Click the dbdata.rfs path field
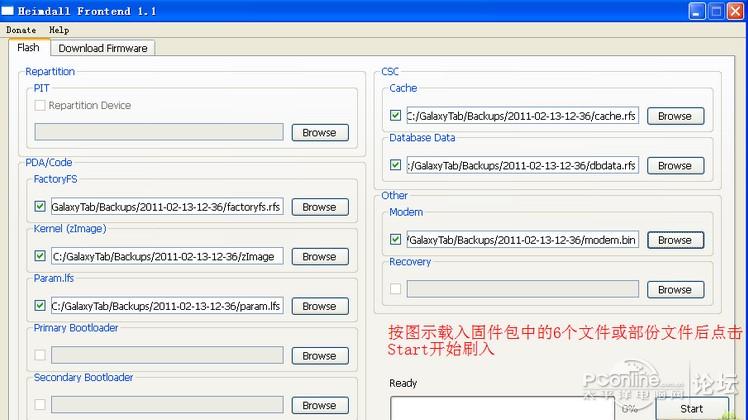Image resolution: width=748 pixels, height=420 pixels. [523, 165]
